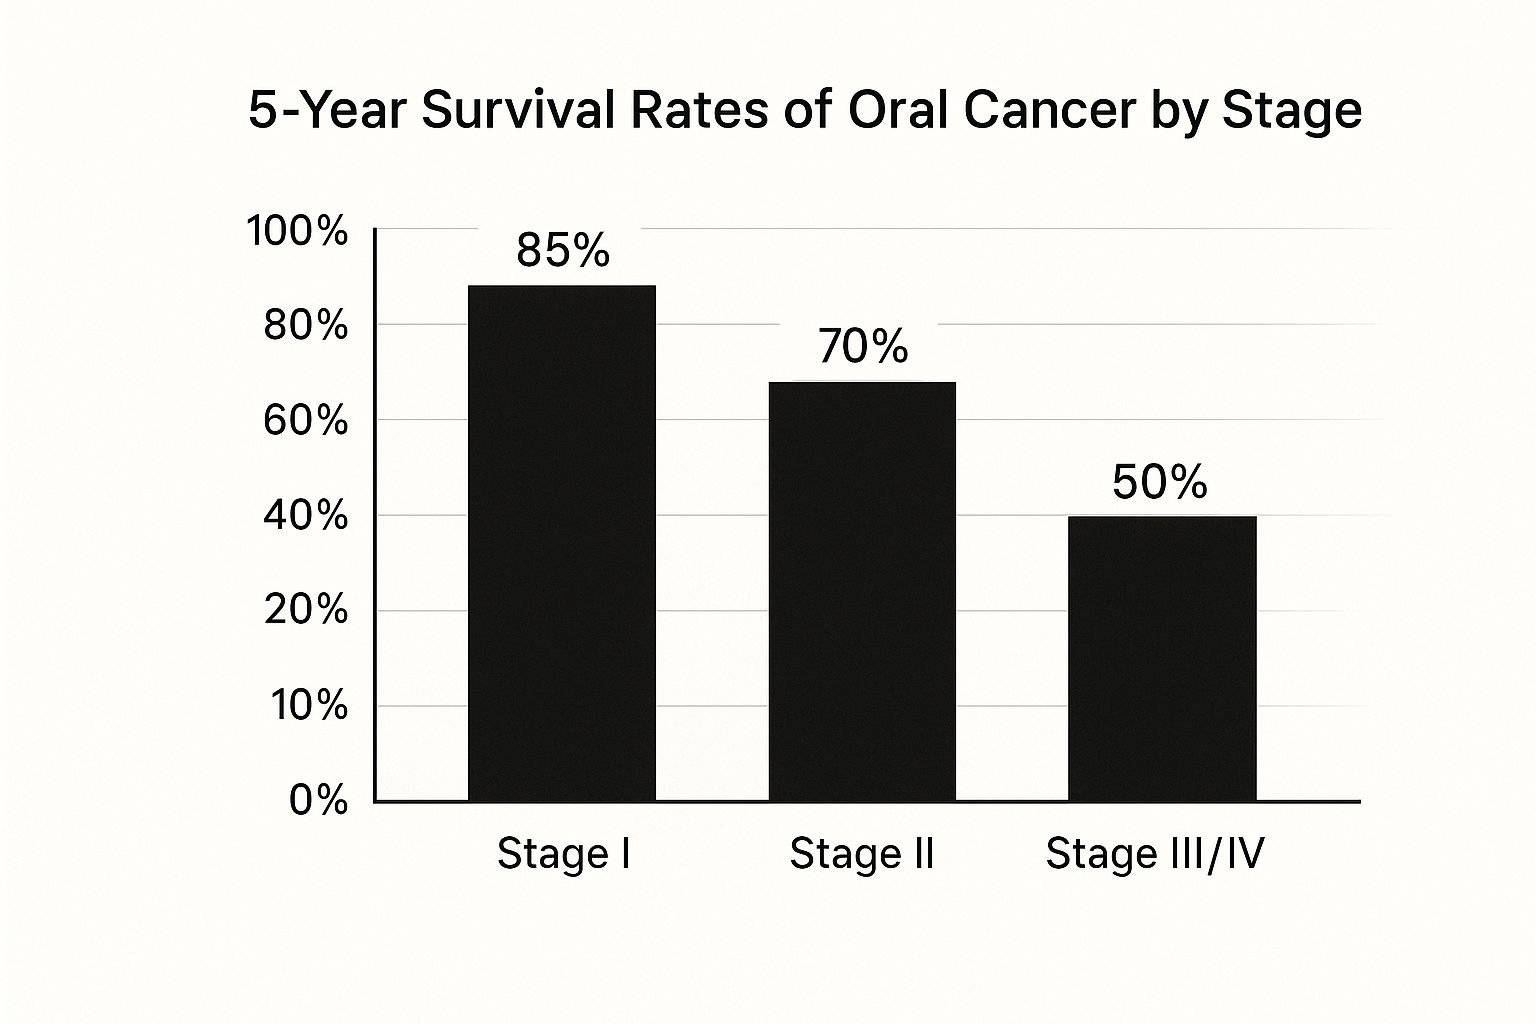Select the 60% y-axis tick label

coord(305,421)
